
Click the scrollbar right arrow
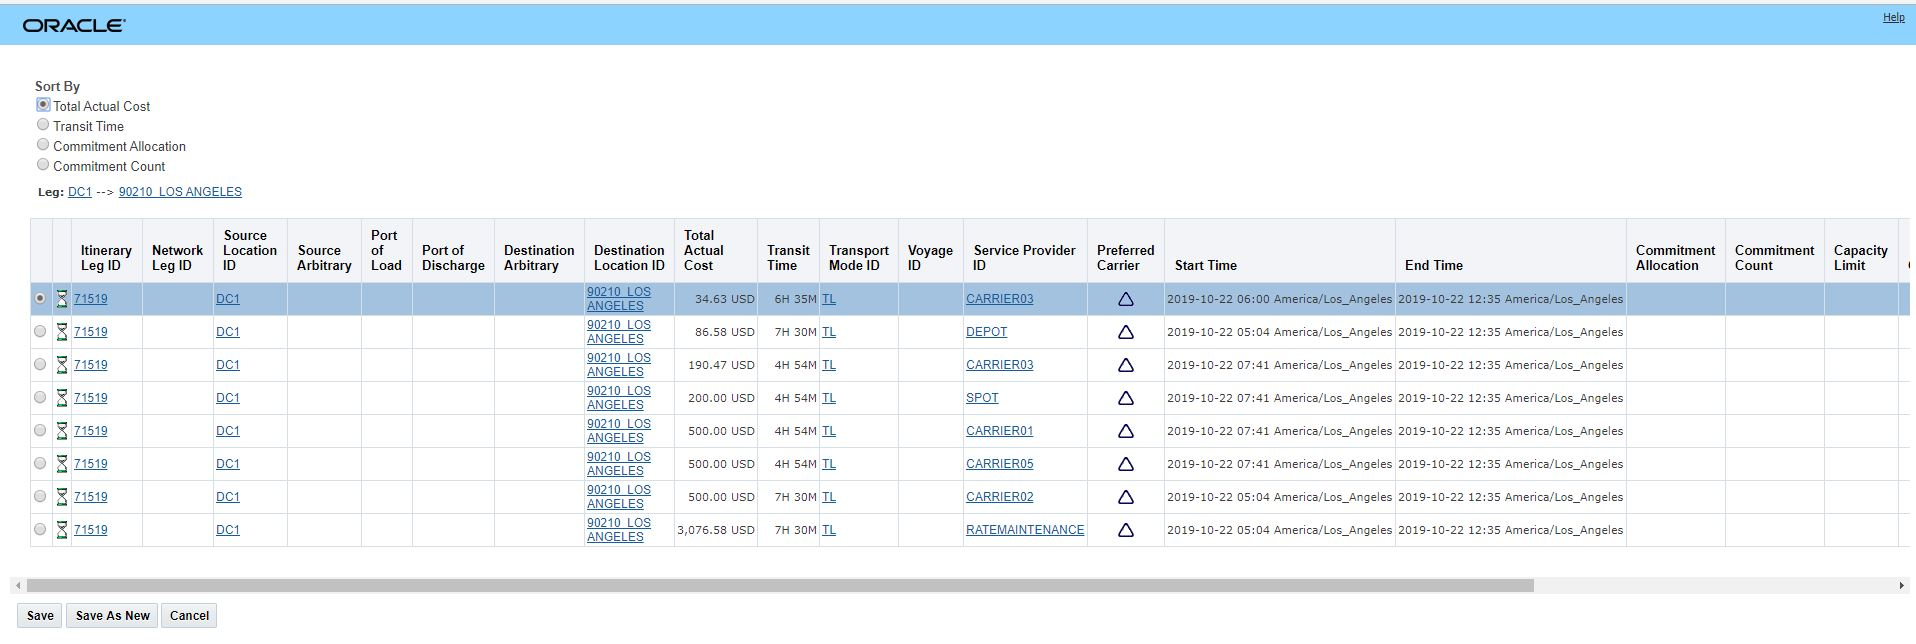pyautogui.click(x=1901, y=585)
